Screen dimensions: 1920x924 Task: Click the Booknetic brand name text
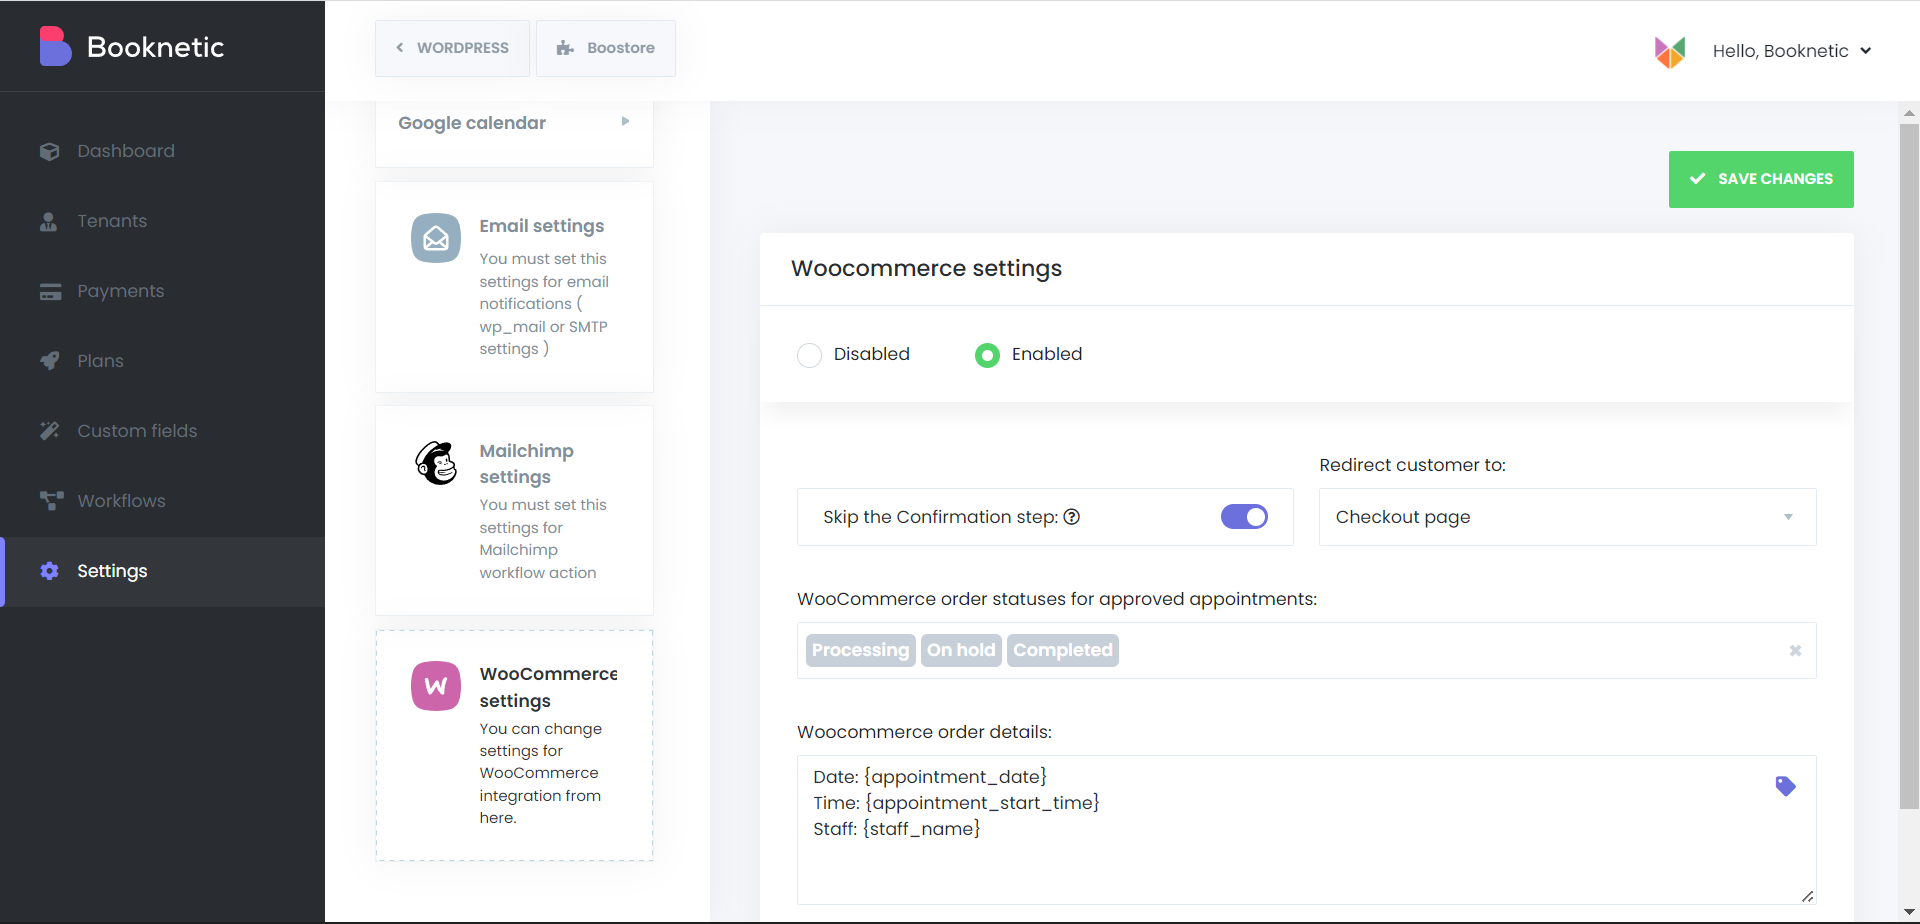[x=155, y=47]
